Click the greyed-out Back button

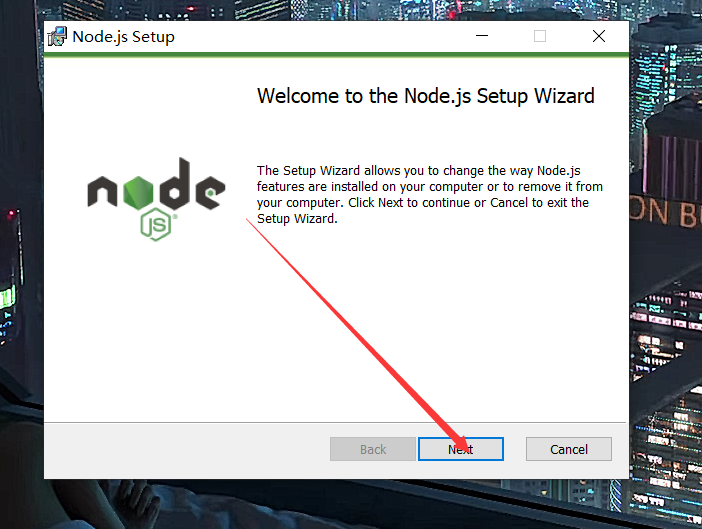[x=373, y=449]
